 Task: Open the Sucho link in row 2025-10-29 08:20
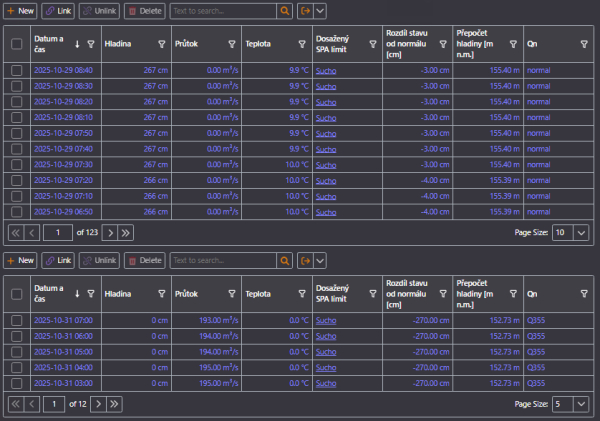click(326, 101)
